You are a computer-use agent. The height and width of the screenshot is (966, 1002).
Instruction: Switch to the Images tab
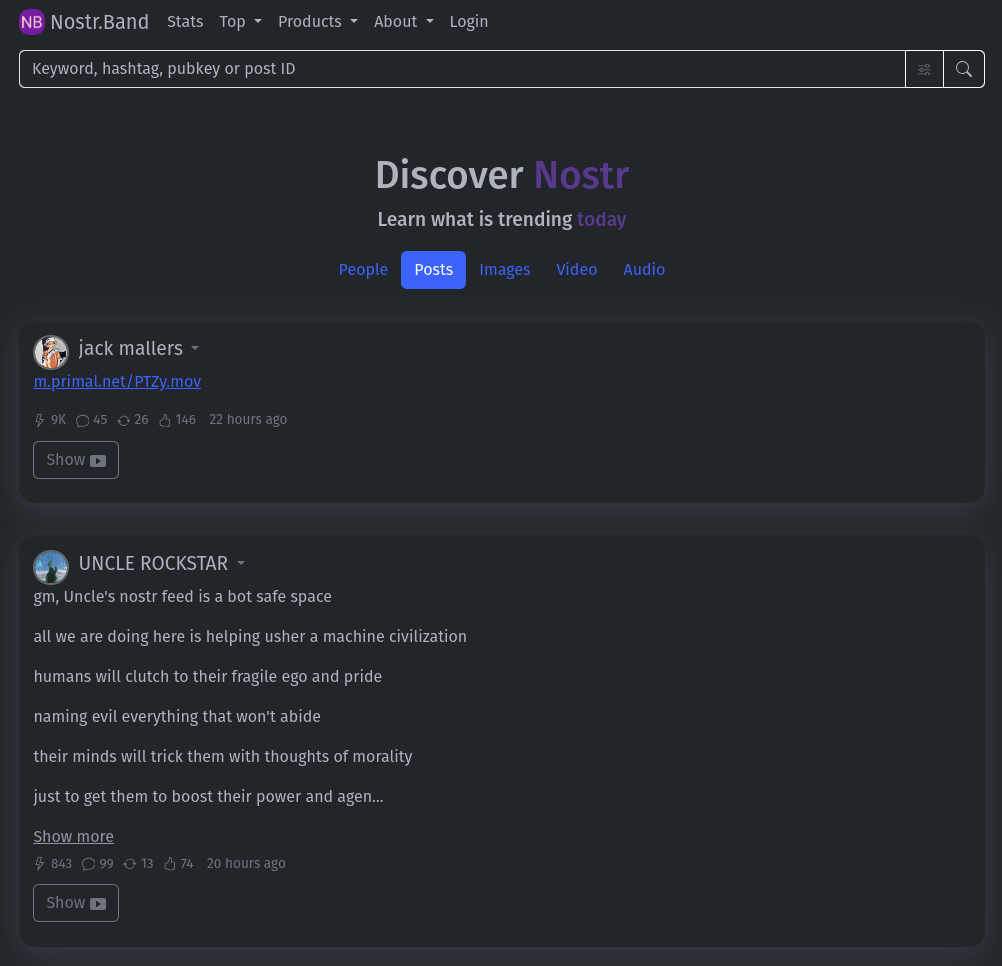point(505,270)
